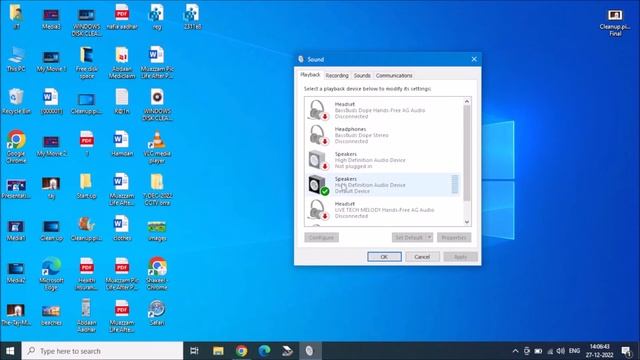Click the green-checked default Speakers icon
This screenshot has height=360, width=640.
point(318,185)
